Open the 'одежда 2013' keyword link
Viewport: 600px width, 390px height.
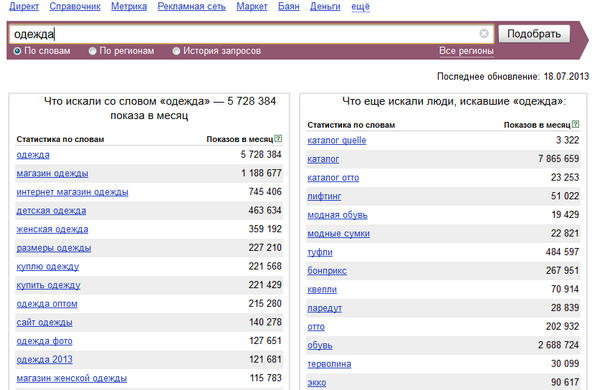click(44, 360)
